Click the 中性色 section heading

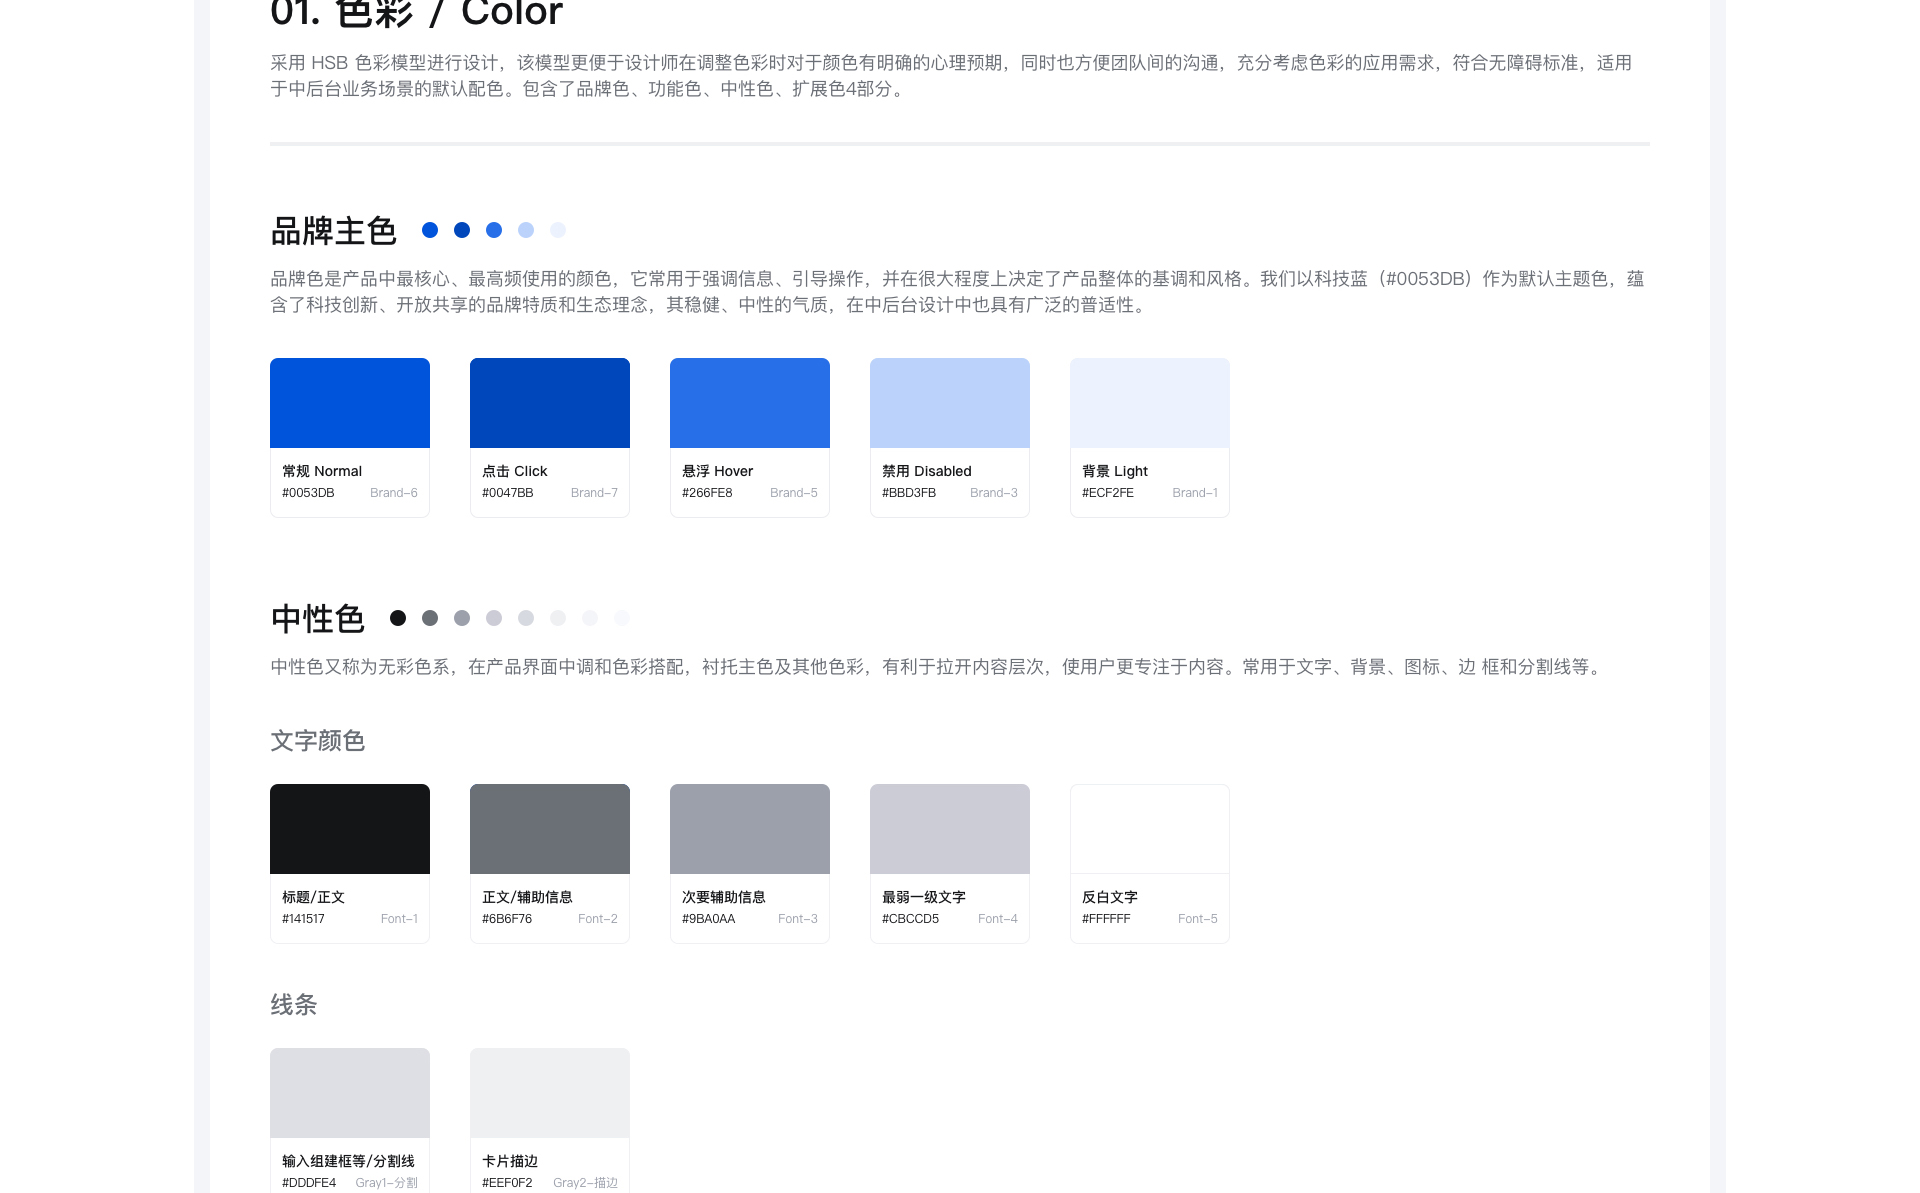click(317, 619)
